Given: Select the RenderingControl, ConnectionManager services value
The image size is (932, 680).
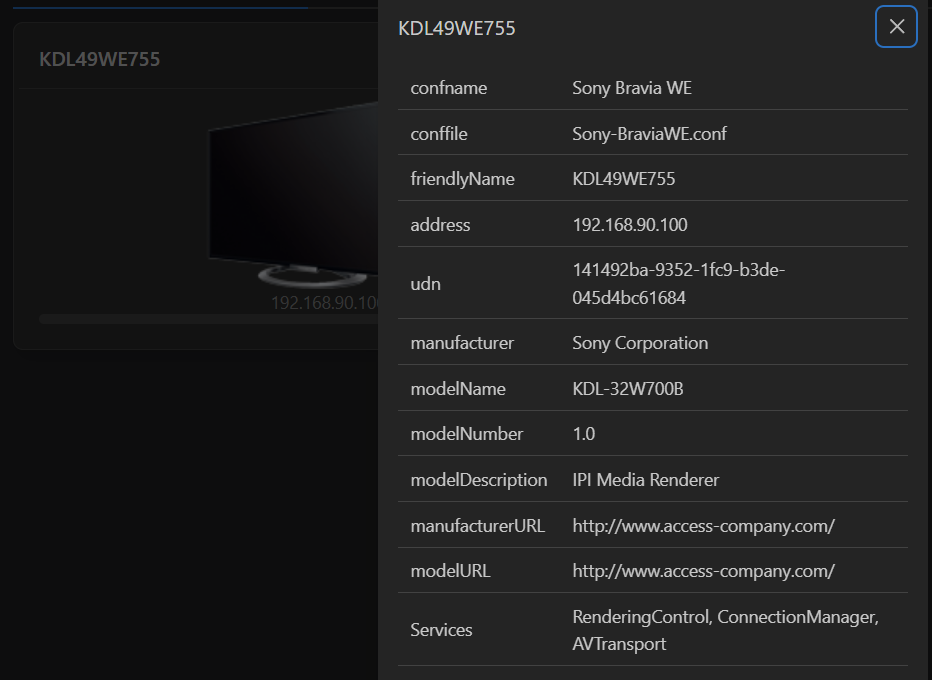Looking at the screenshot, I should (725, 630).
